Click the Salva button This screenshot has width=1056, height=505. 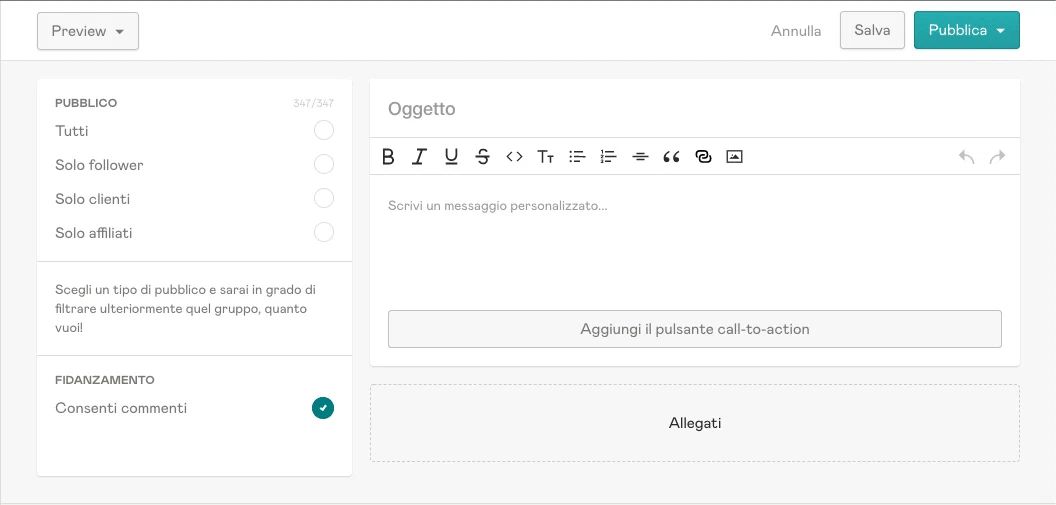pos(872,30)
